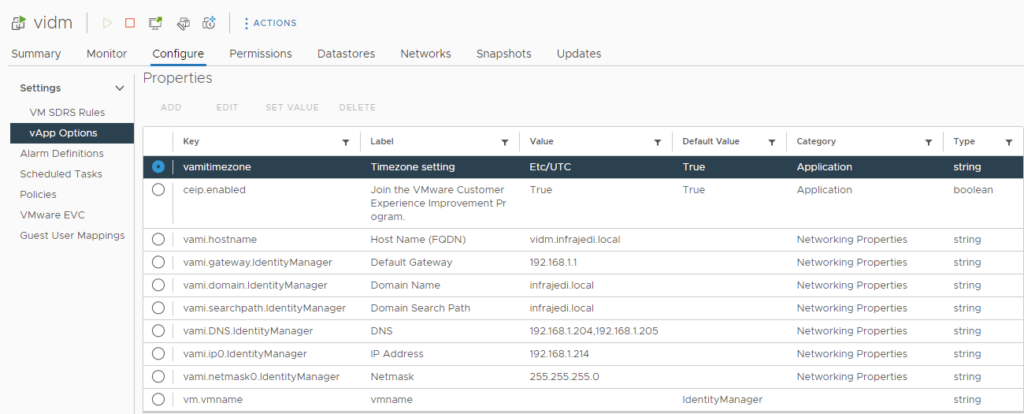Open VM SDRS Rules settings
The width and height of the screenshot is (1024, 414).
click(67, 112)
